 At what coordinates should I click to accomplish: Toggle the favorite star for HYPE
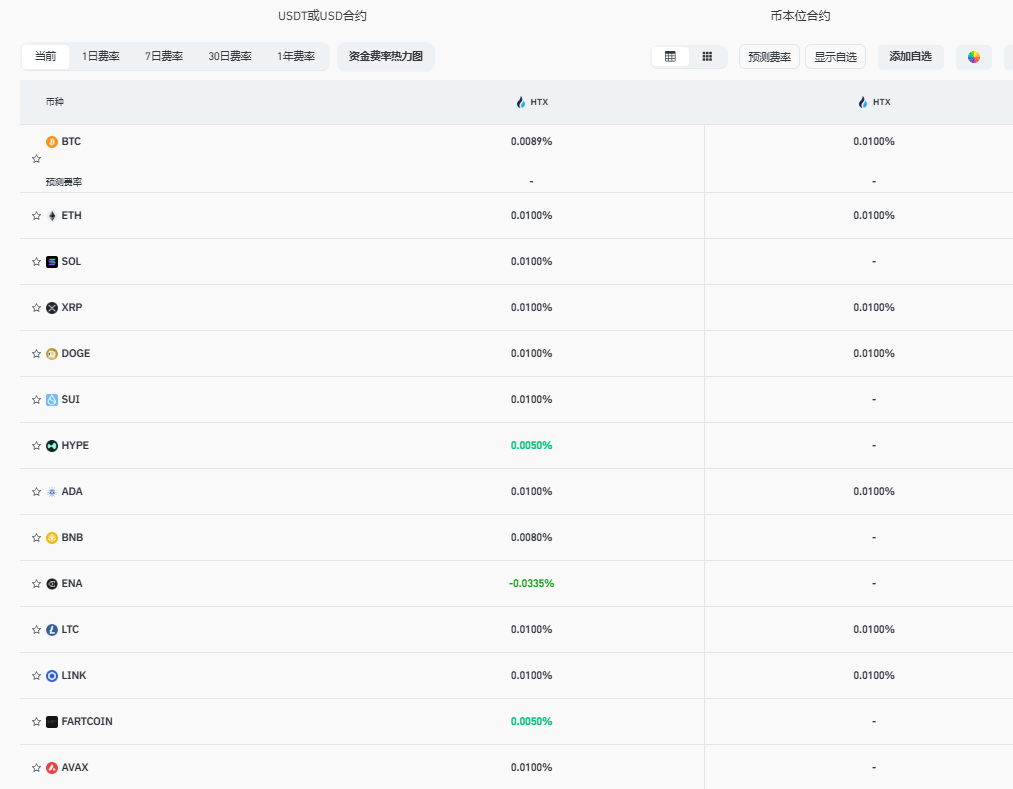(x=37, y=446)
